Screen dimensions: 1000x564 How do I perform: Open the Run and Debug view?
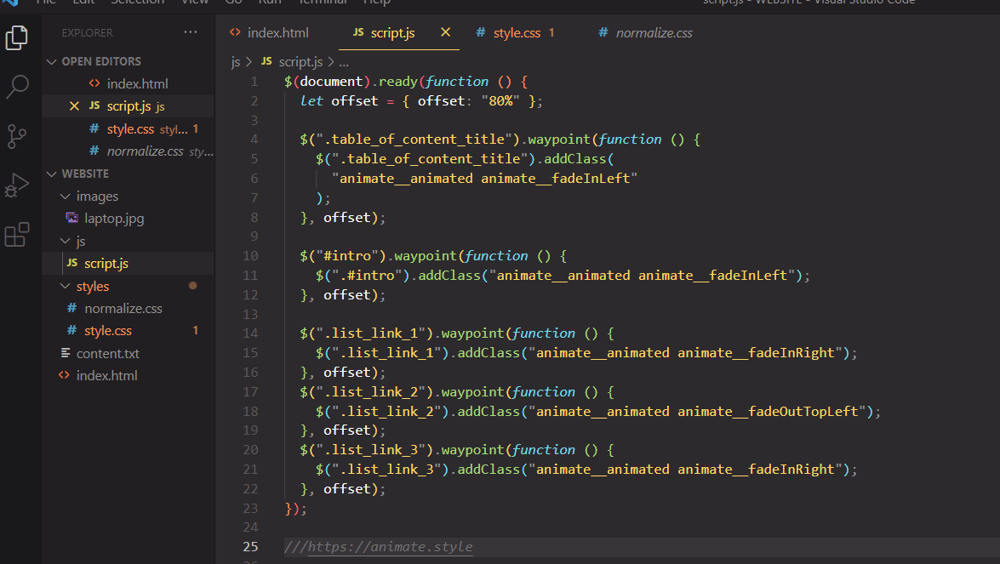(x=17, y=185)
